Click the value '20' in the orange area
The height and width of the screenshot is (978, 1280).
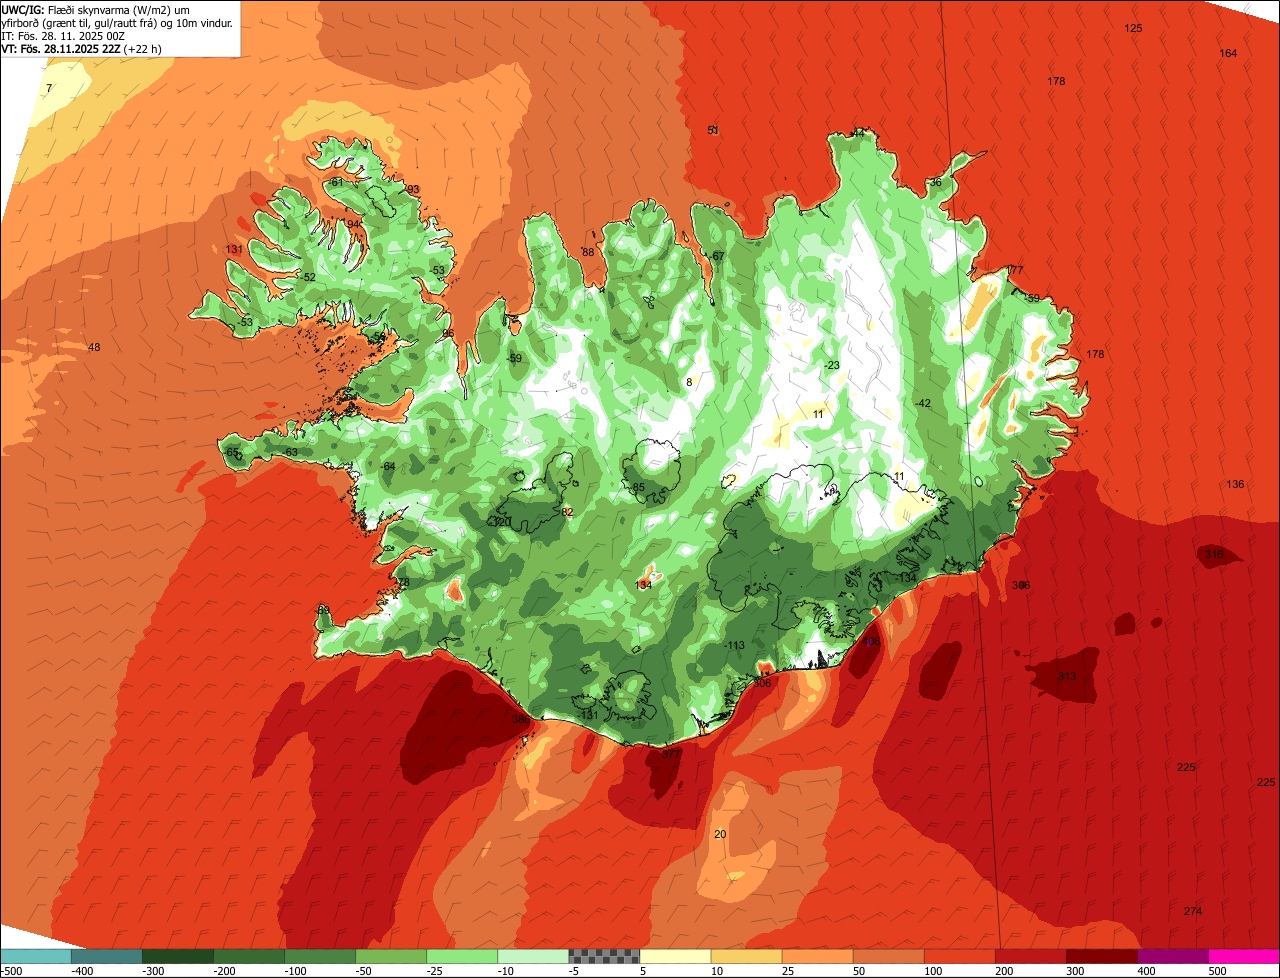(720, 834)
